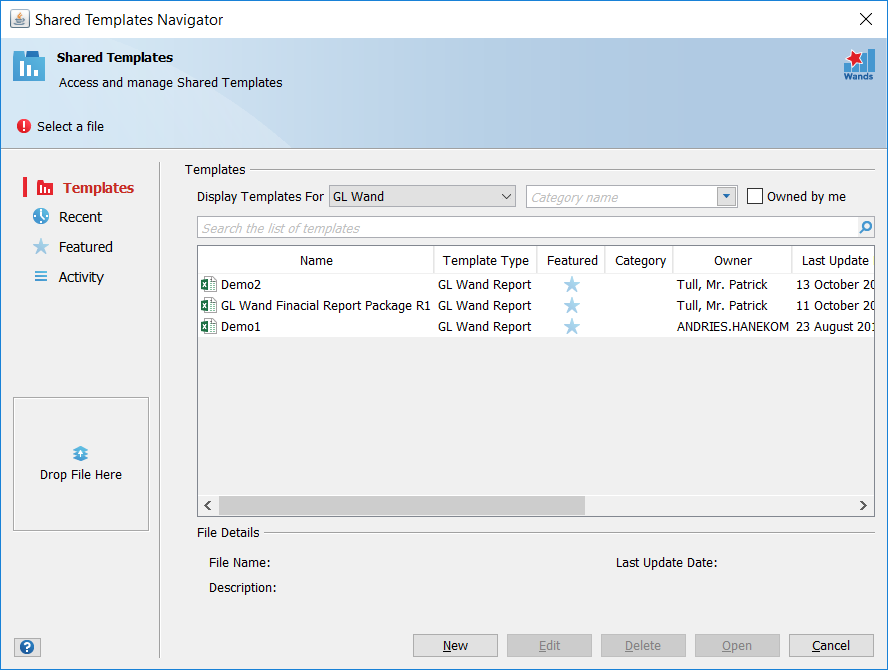Viewport: 888px width, 670px height.
Task: Select the GL Wand Finacial Report Package R1 row
Action: (536, 305)
